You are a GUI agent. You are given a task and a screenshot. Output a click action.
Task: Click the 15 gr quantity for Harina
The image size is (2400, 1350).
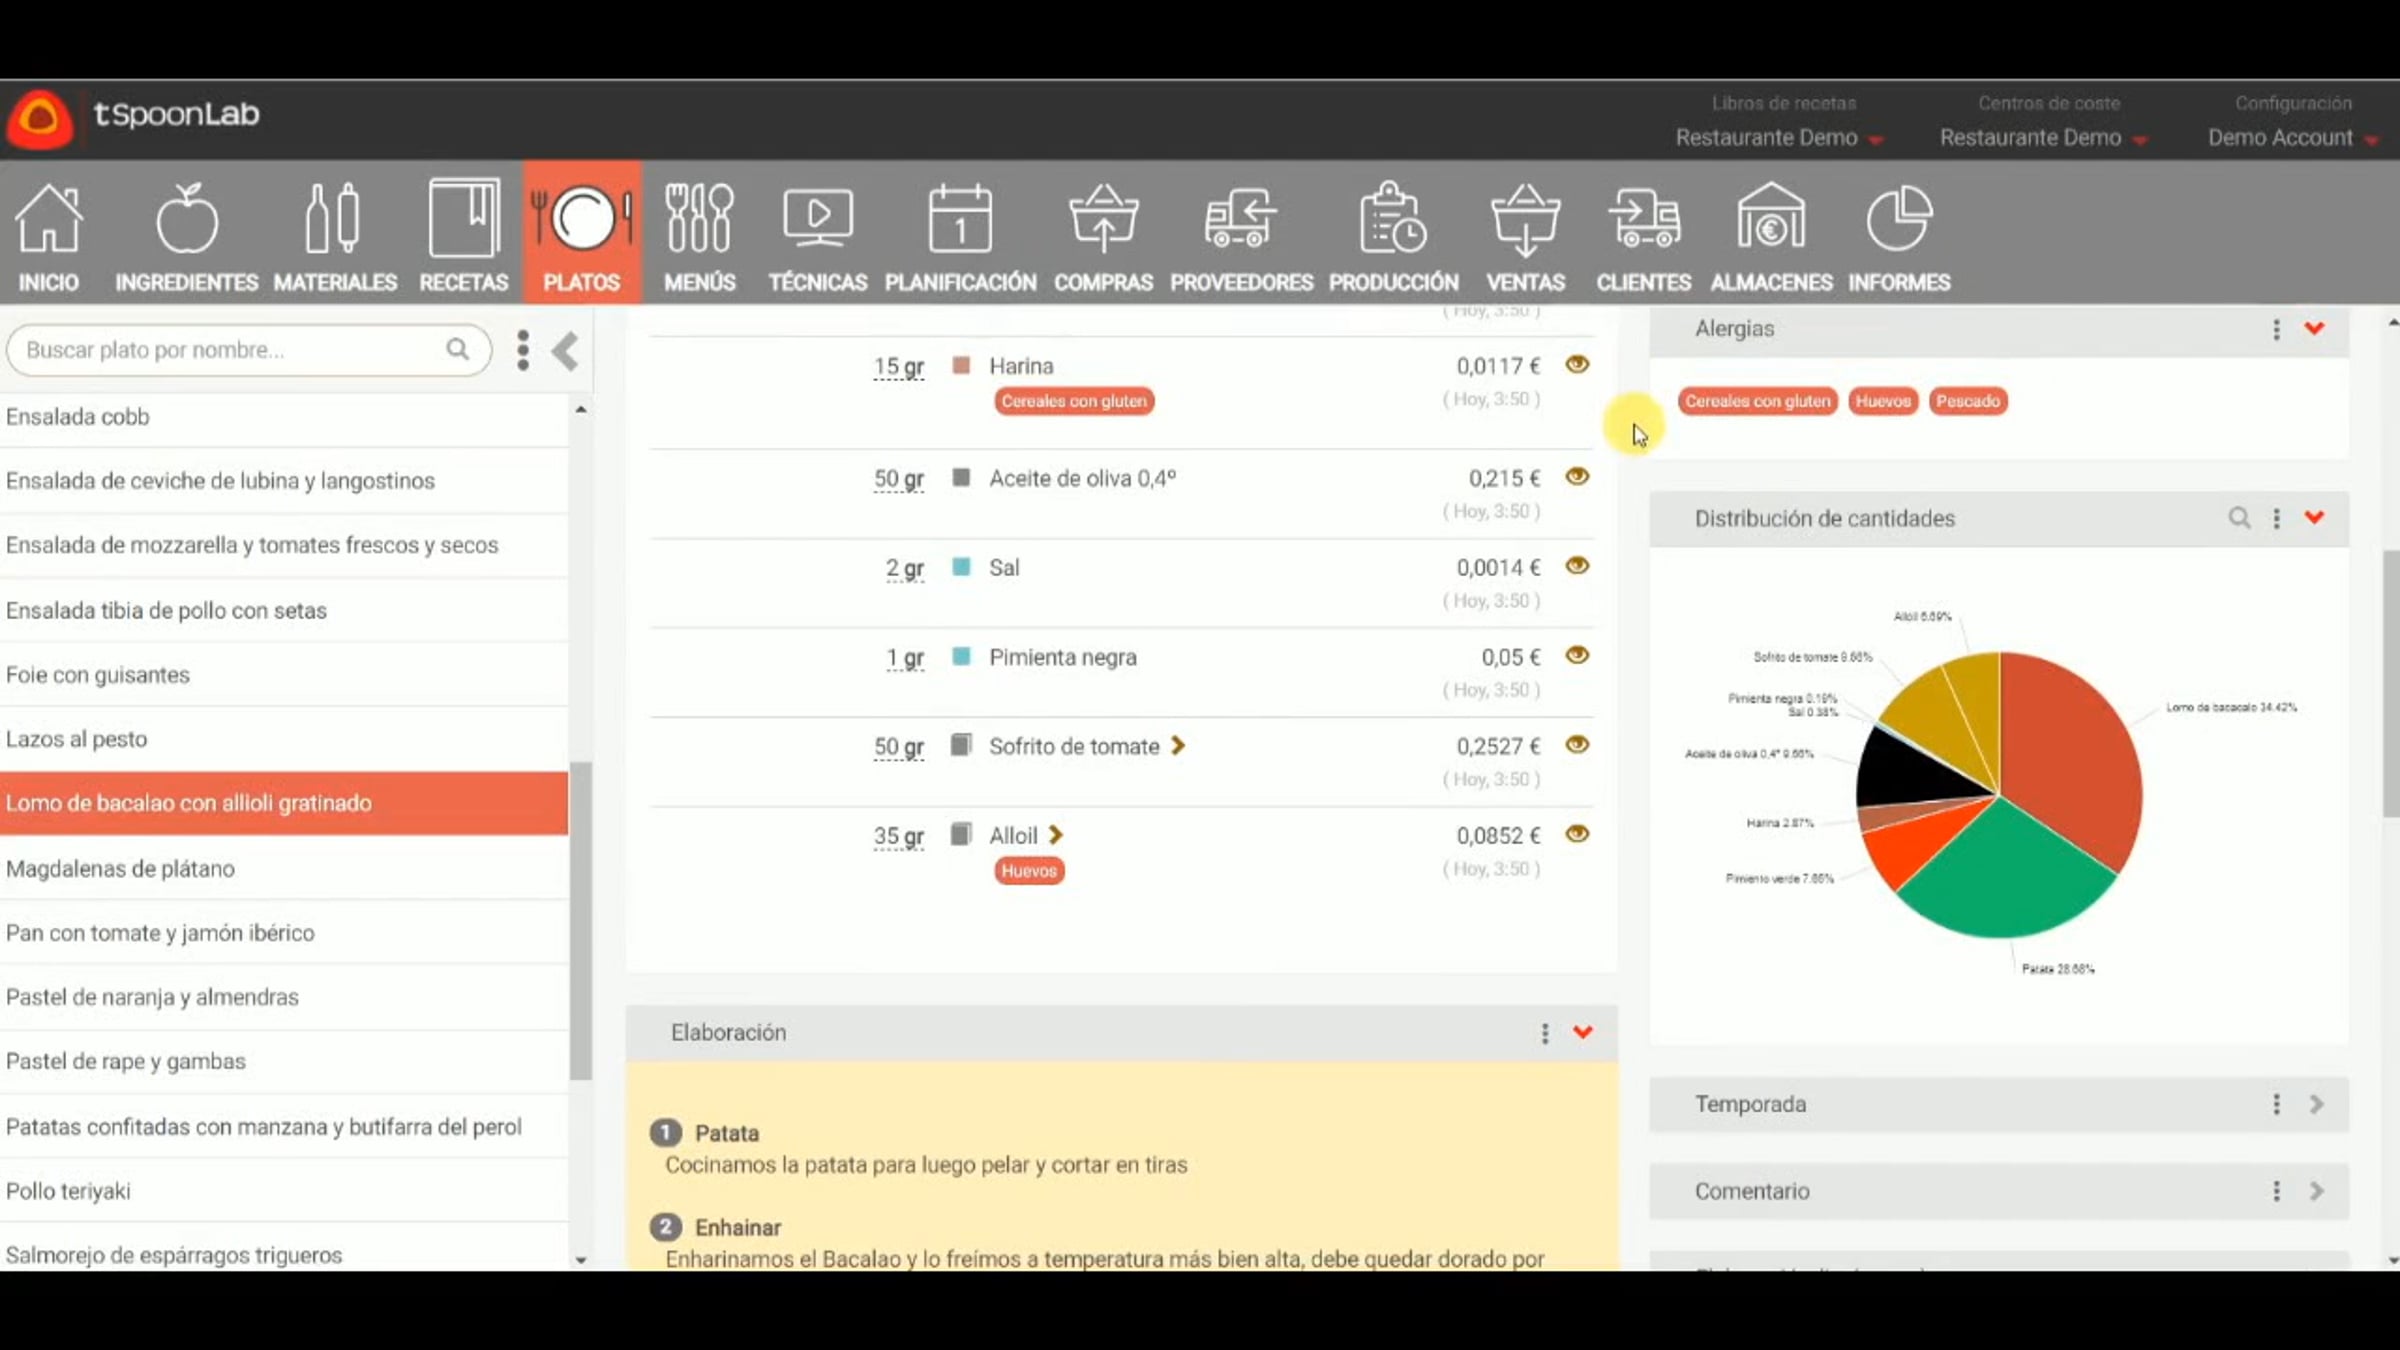coord(899,367)
